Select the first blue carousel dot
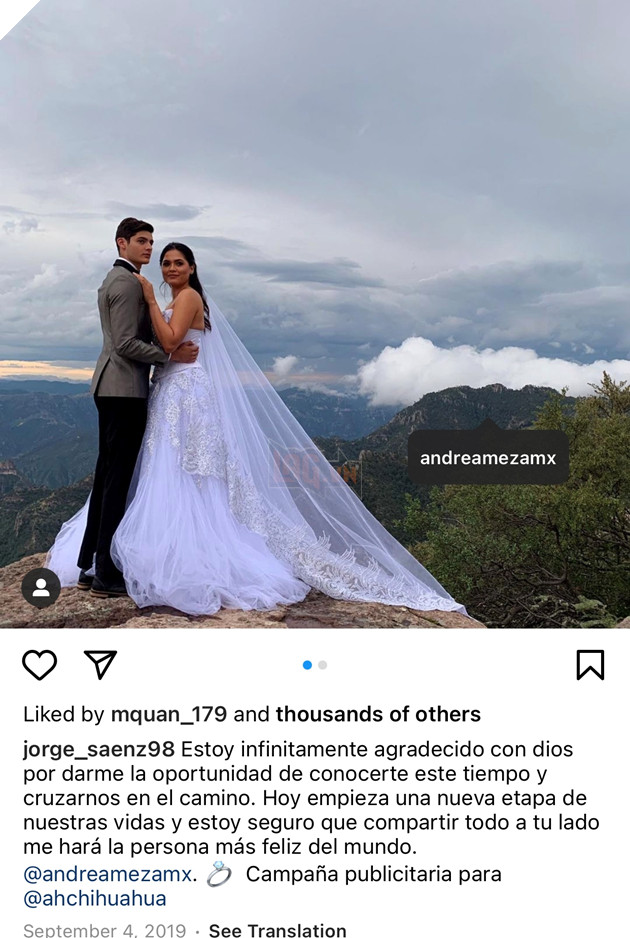 tap(307, 665)
